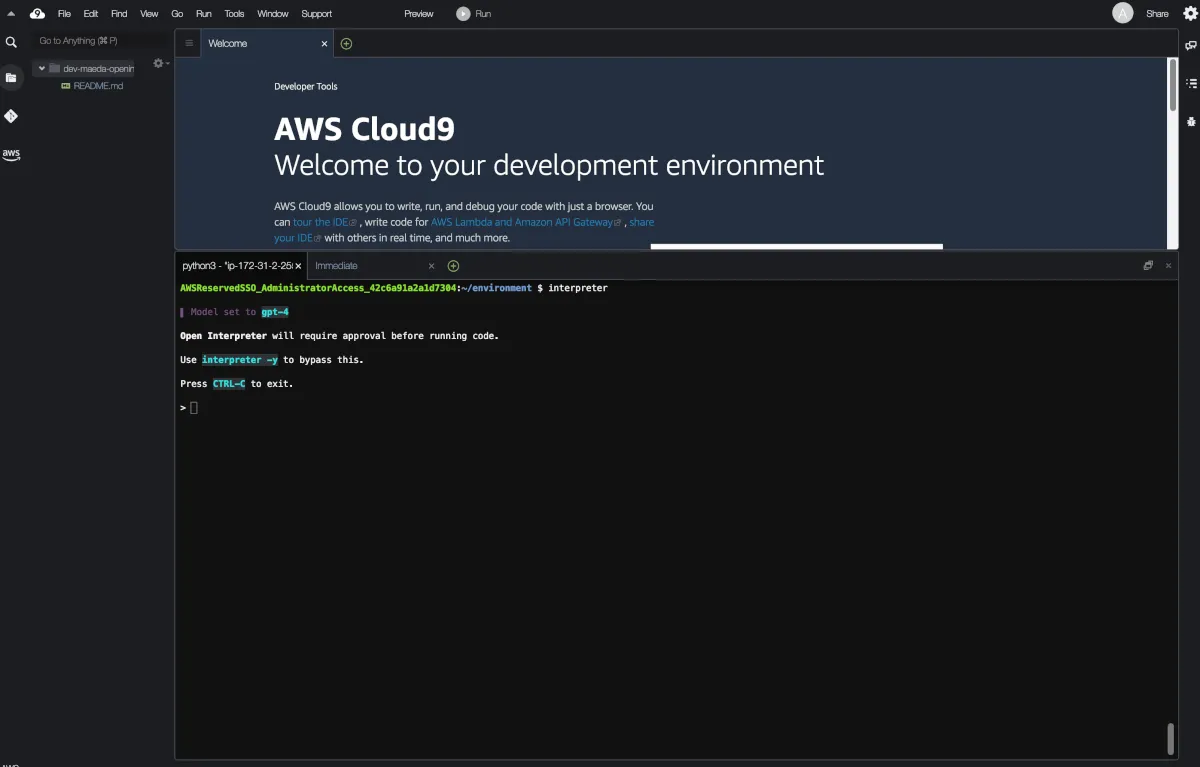Open the Collaborate chat panel icon
This screenshot has height=767, width=1200.
point(1190,46)
